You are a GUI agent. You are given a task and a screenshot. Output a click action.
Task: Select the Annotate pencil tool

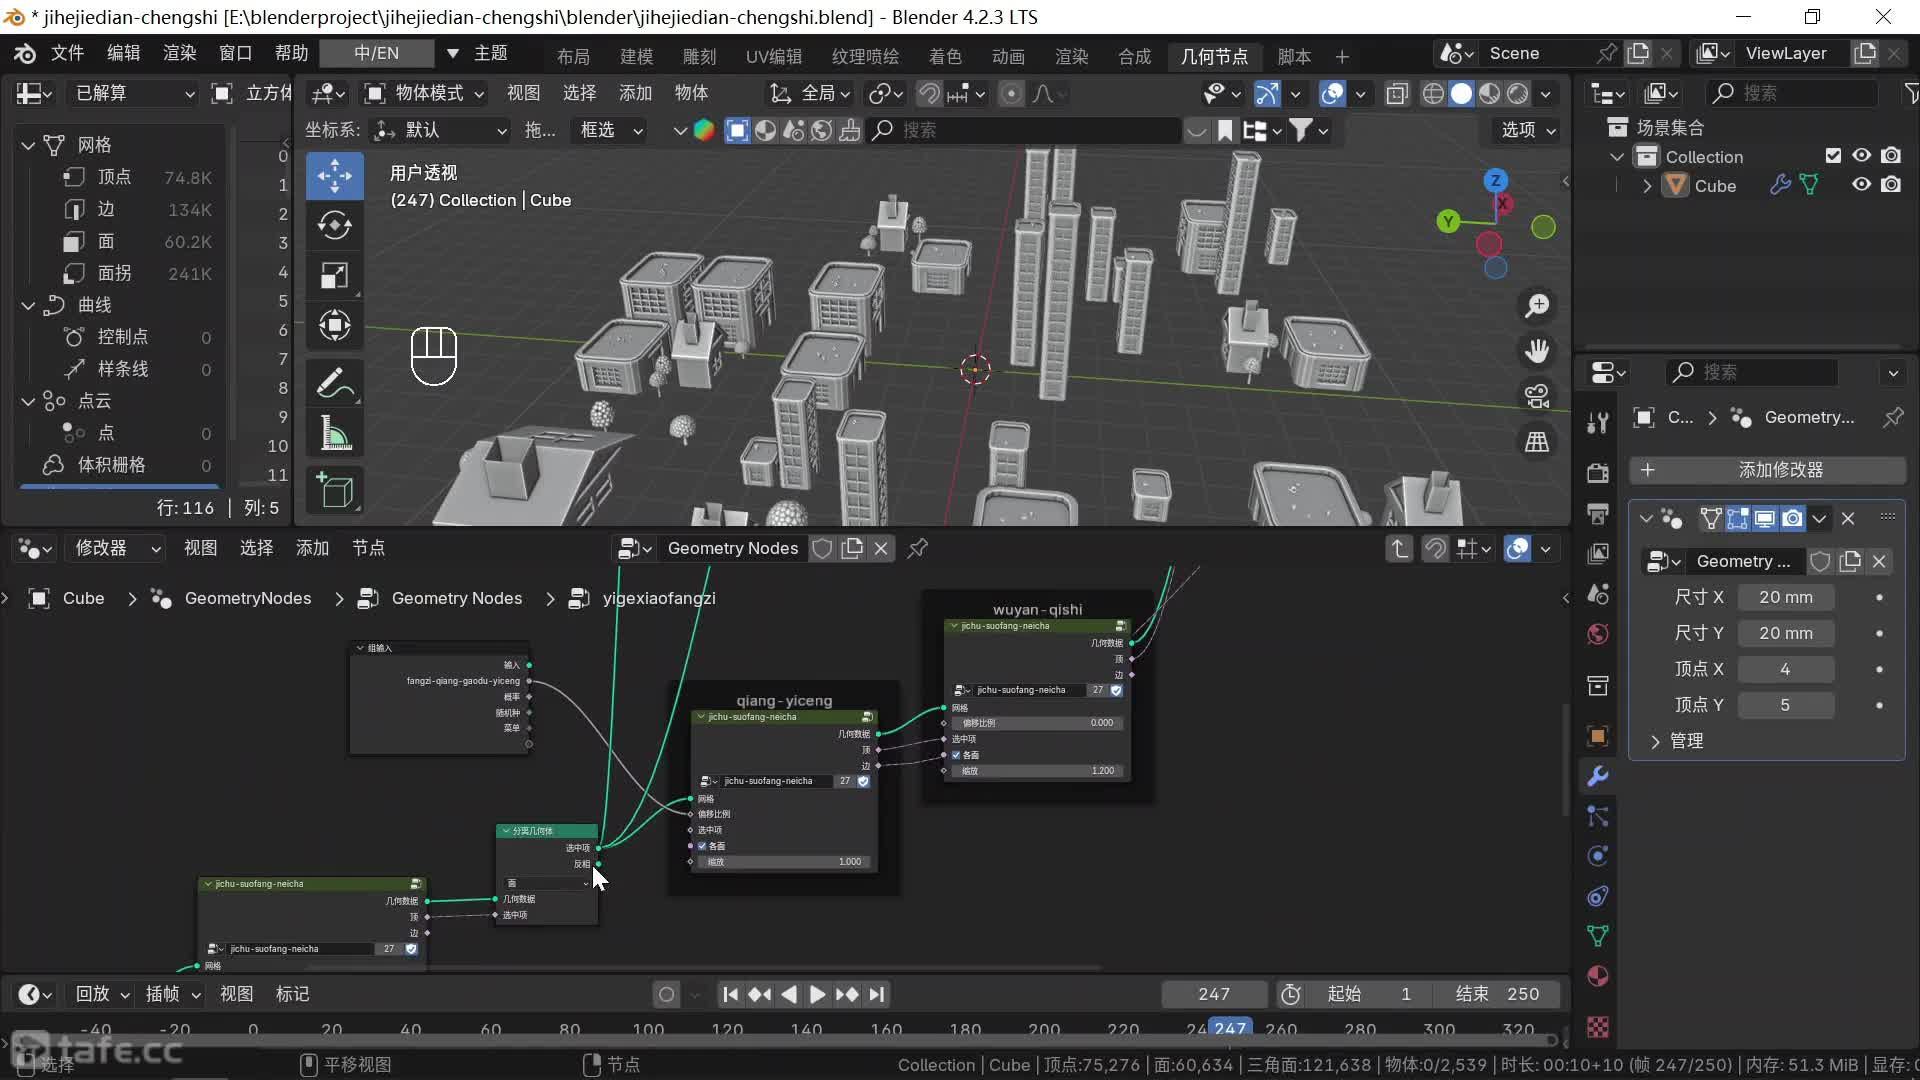[334, 383]
